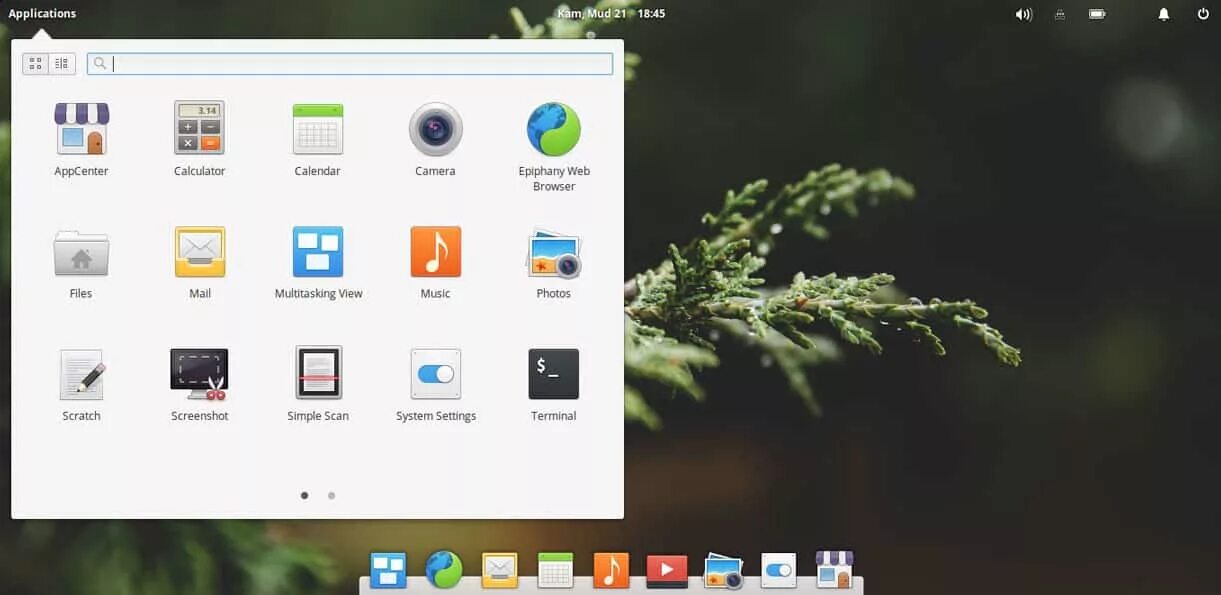Open the date and time indicator
Image resolution: width=1221 pixels, height=595 pixels.
click(611, 14)
